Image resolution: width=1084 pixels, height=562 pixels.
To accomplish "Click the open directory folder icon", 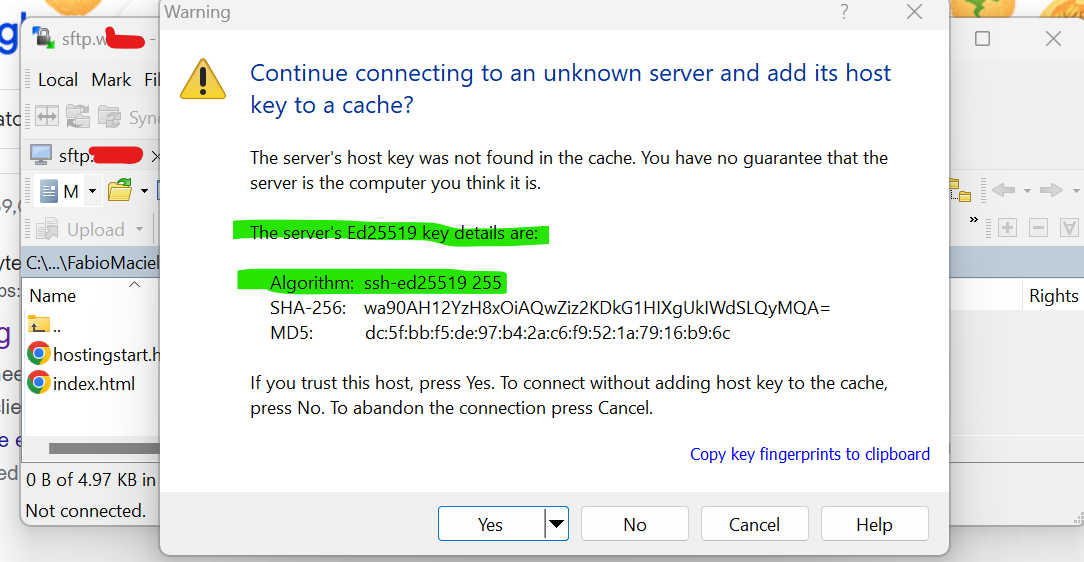I will tap(120, 190).
